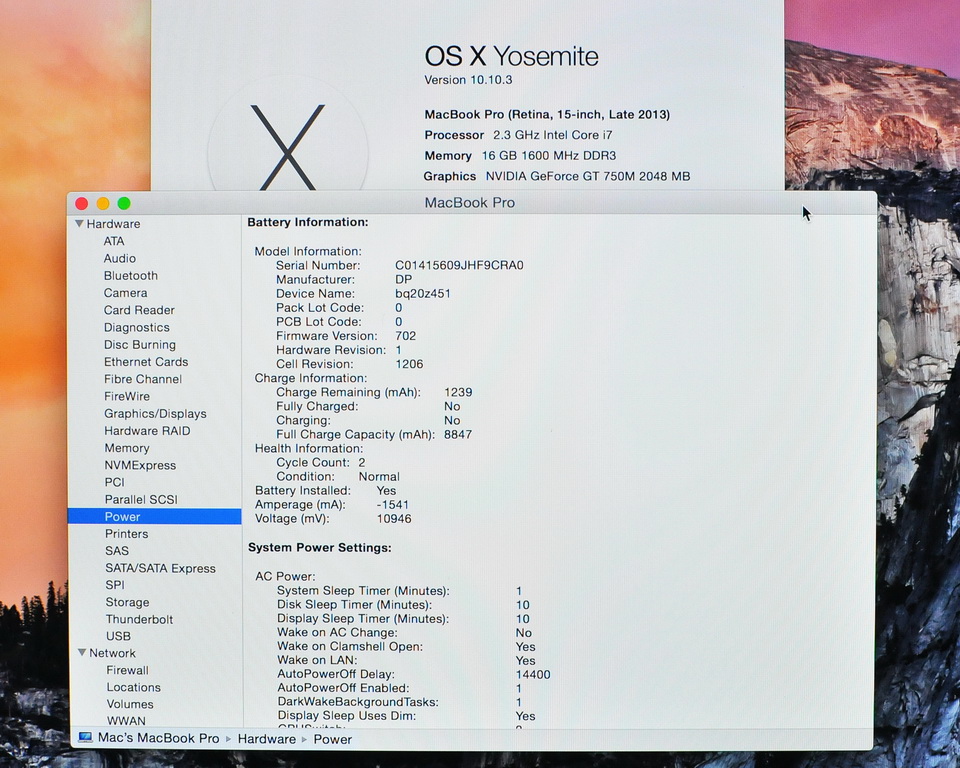Click the X logo in About window
The width and height of the screenshot is (960, 768).
[x=288, y=147]
